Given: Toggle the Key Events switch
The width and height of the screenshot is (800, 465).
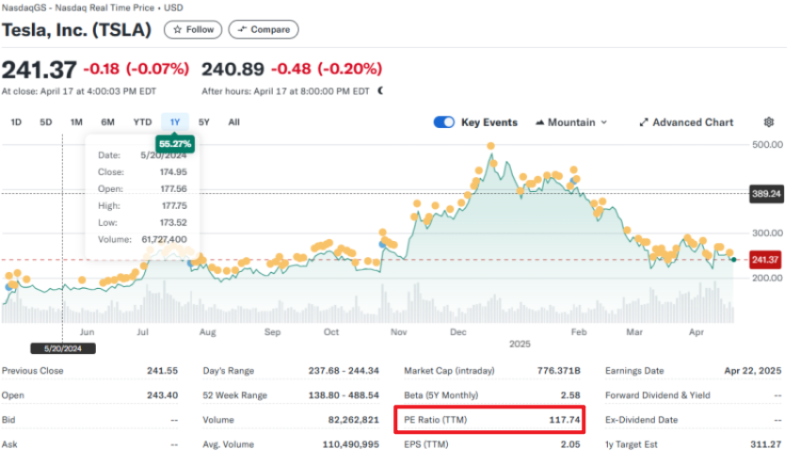Looking at the screenshot, I should (x=444, y=123).
